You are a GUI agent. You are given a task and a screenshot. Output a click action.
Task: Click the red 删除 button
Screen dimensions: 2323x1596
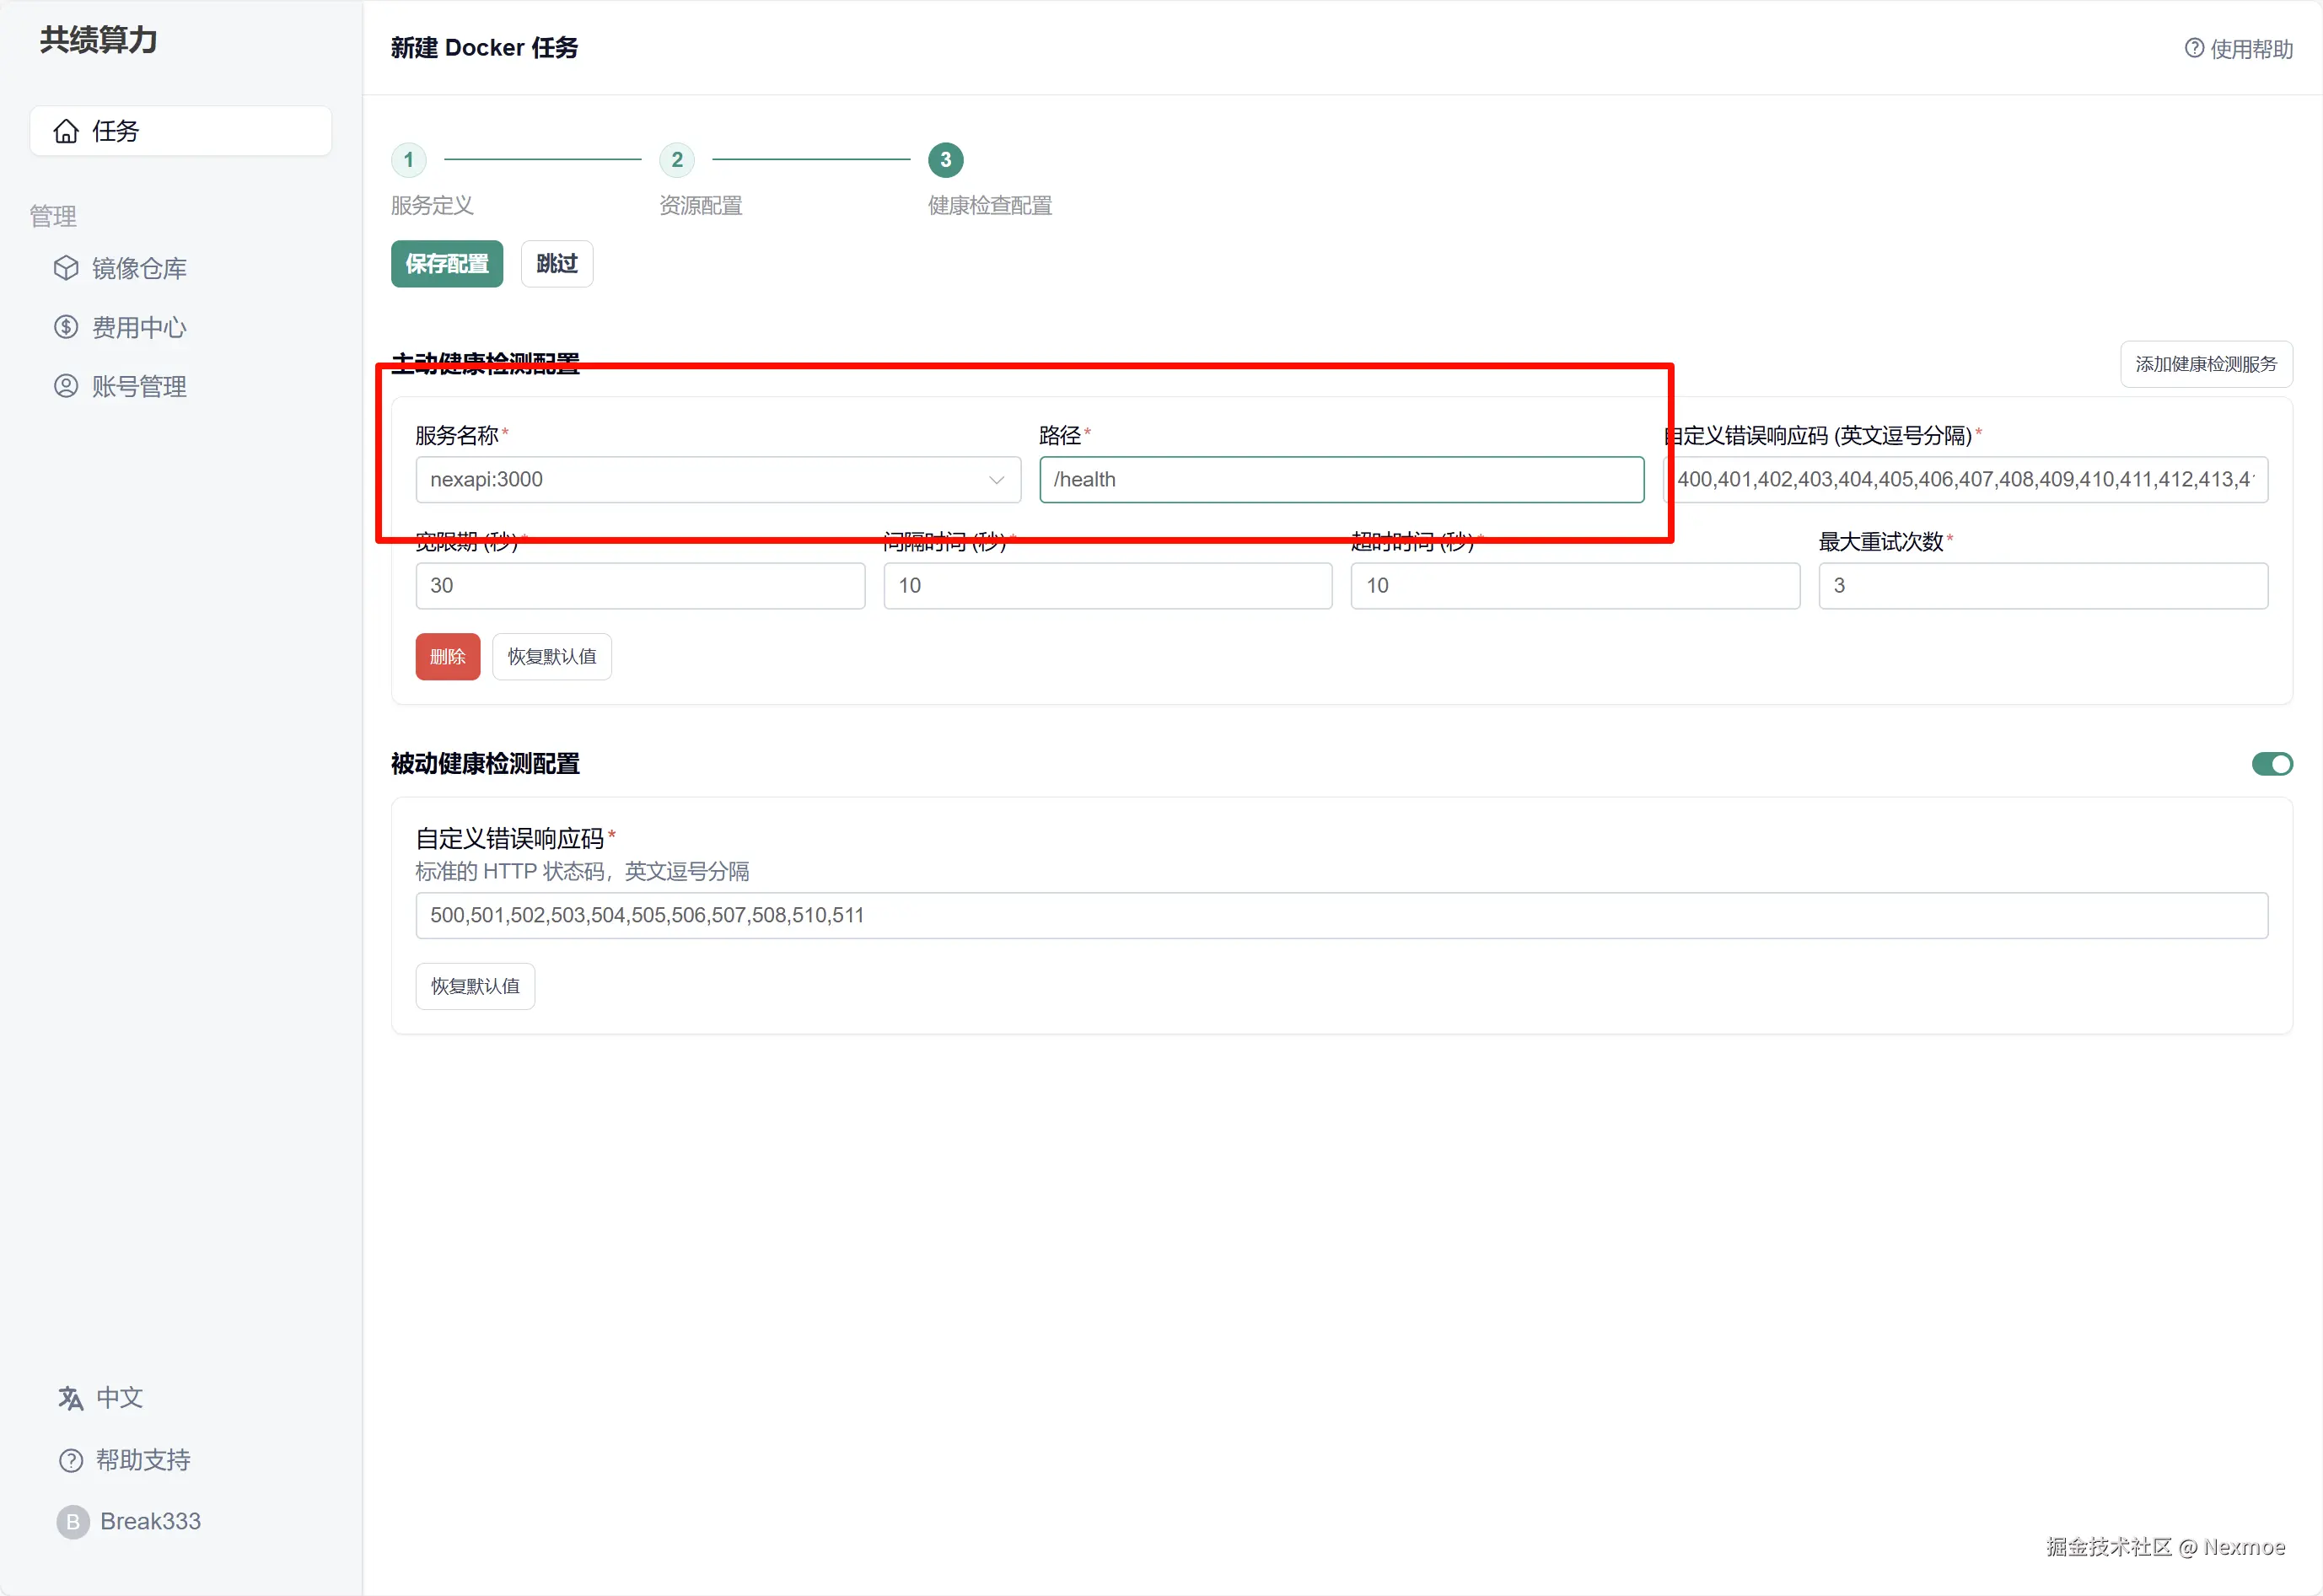click(447, 657)
